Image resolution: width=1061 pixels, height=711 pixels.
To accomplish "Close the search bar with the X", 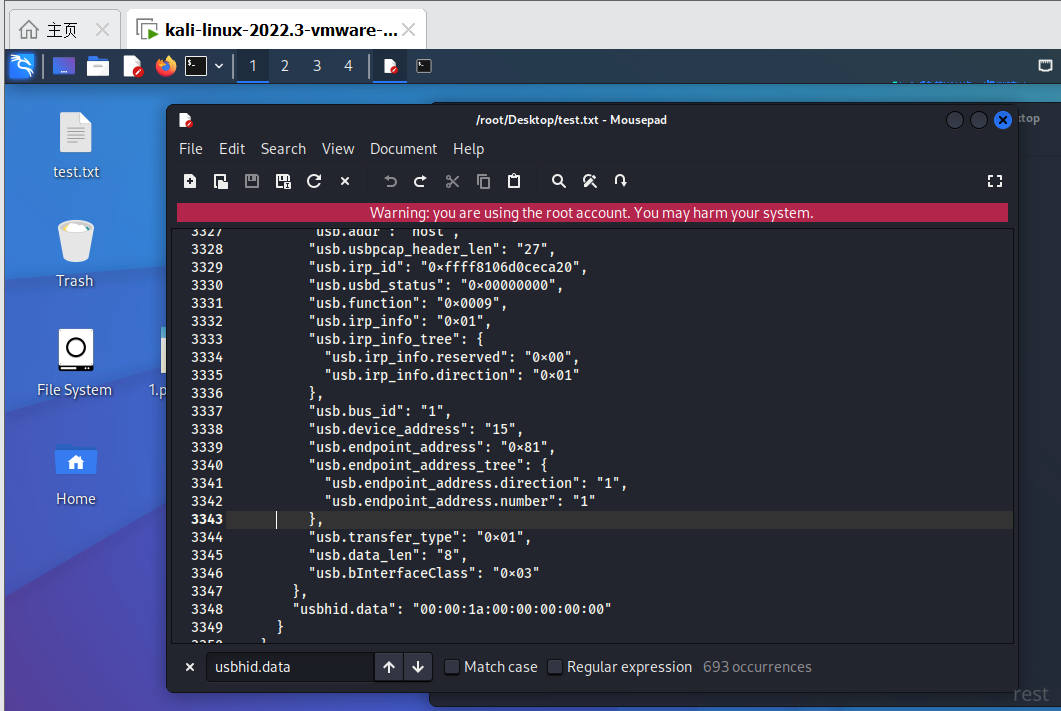I will 190,667.
